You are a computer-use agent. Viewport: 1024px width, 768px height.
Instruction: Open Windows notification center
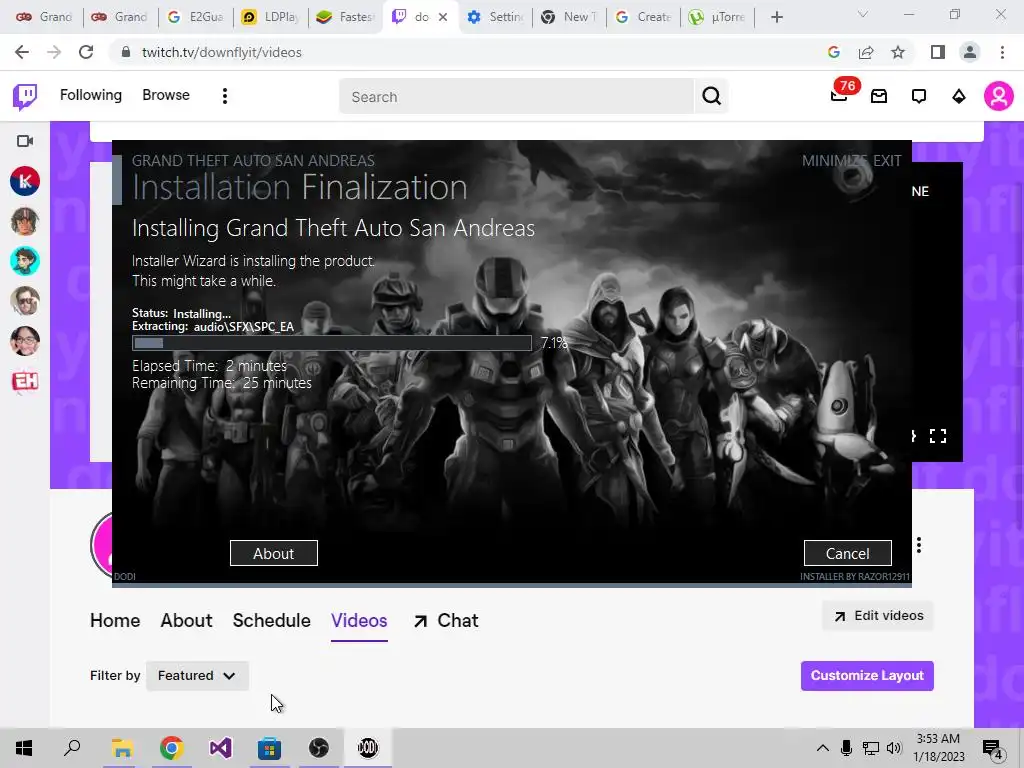pos(993,748)
